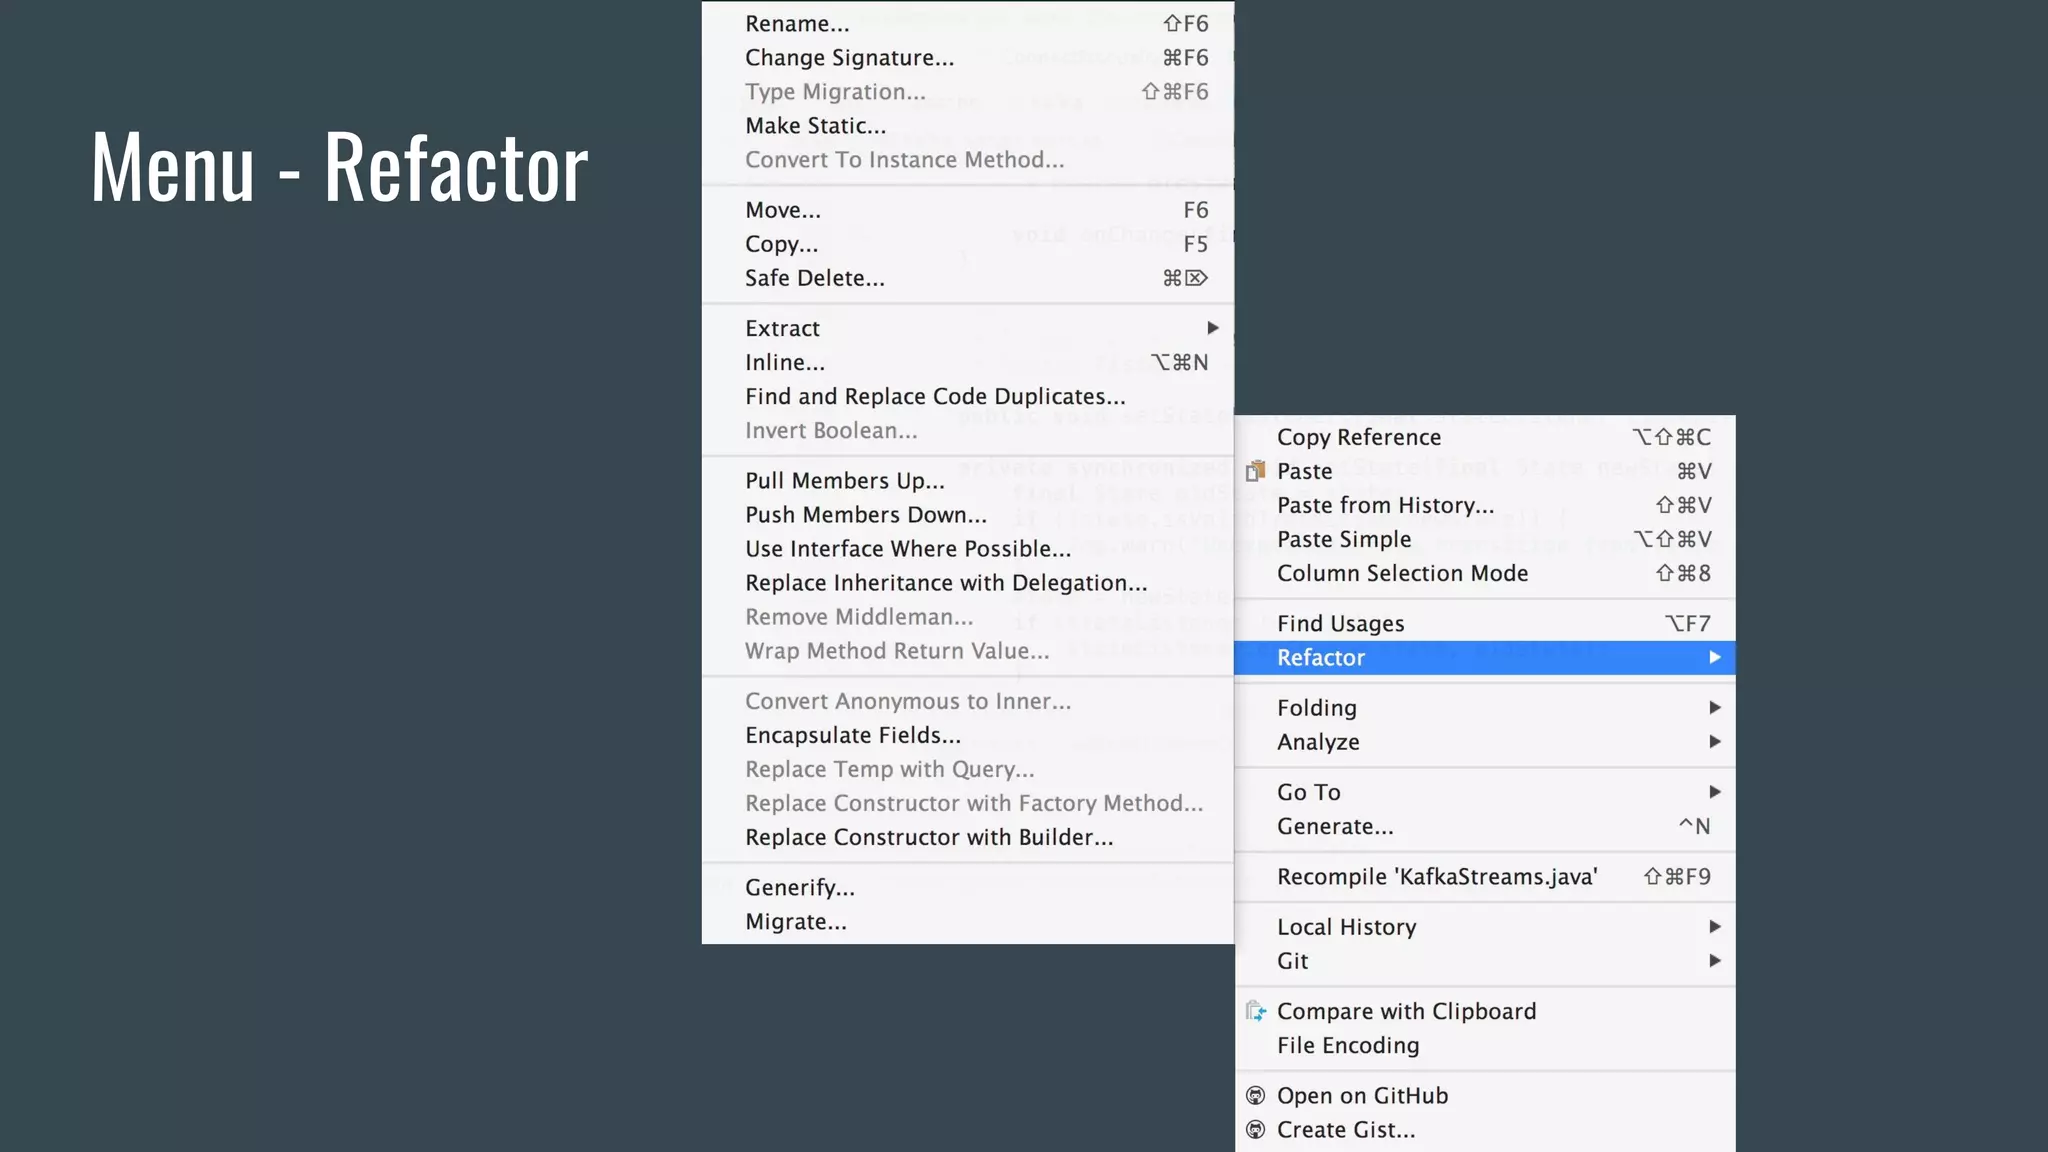Image resolution: width=2048 pixels, height=1152 pixels.
Task: Click Convert To Instance Method... entry
Action: [x=968, y=160]
